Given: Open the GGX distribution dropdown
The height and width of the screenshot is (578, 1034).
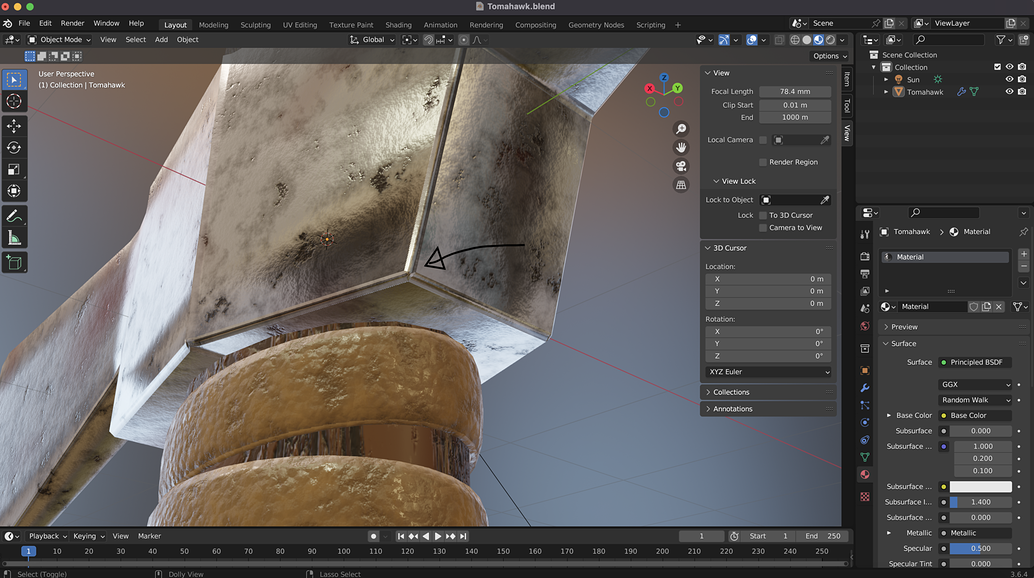Looking at the screenshot, I should [975, 385].
